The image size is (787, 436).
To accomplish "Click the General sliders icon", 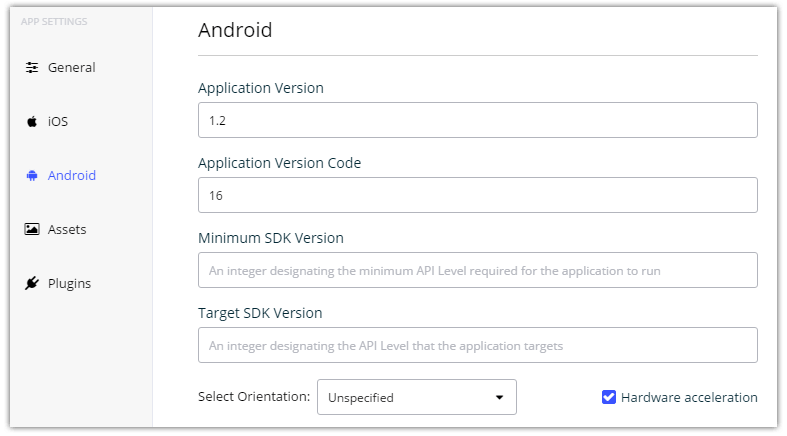I will click(x=32, y=67).
